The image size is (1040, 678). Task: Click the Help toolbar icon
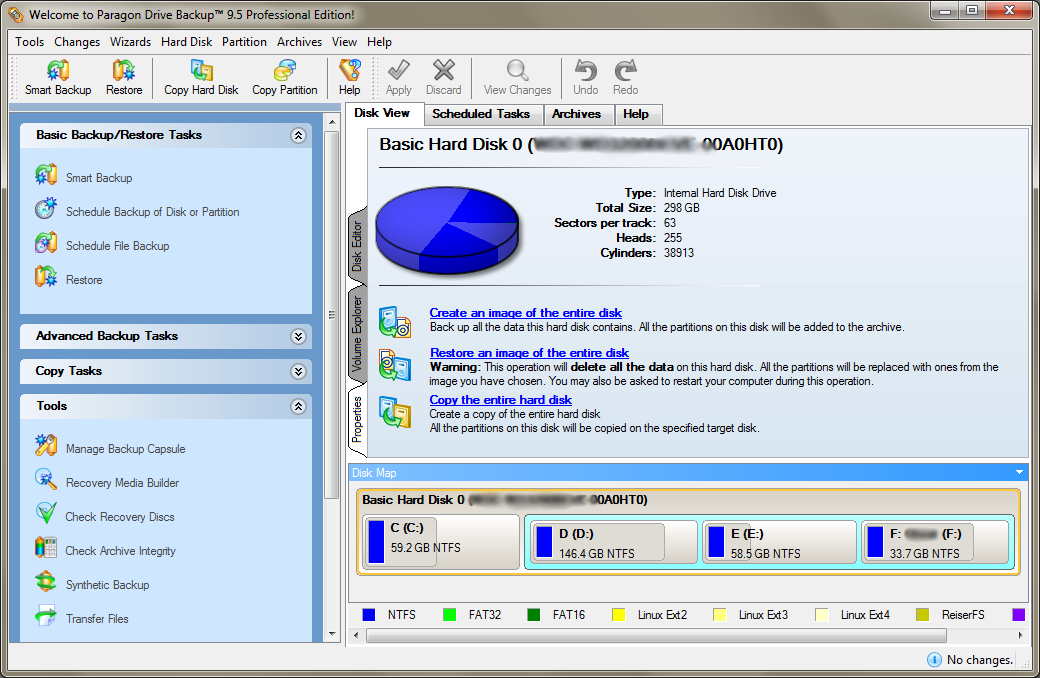pos(349,78)
